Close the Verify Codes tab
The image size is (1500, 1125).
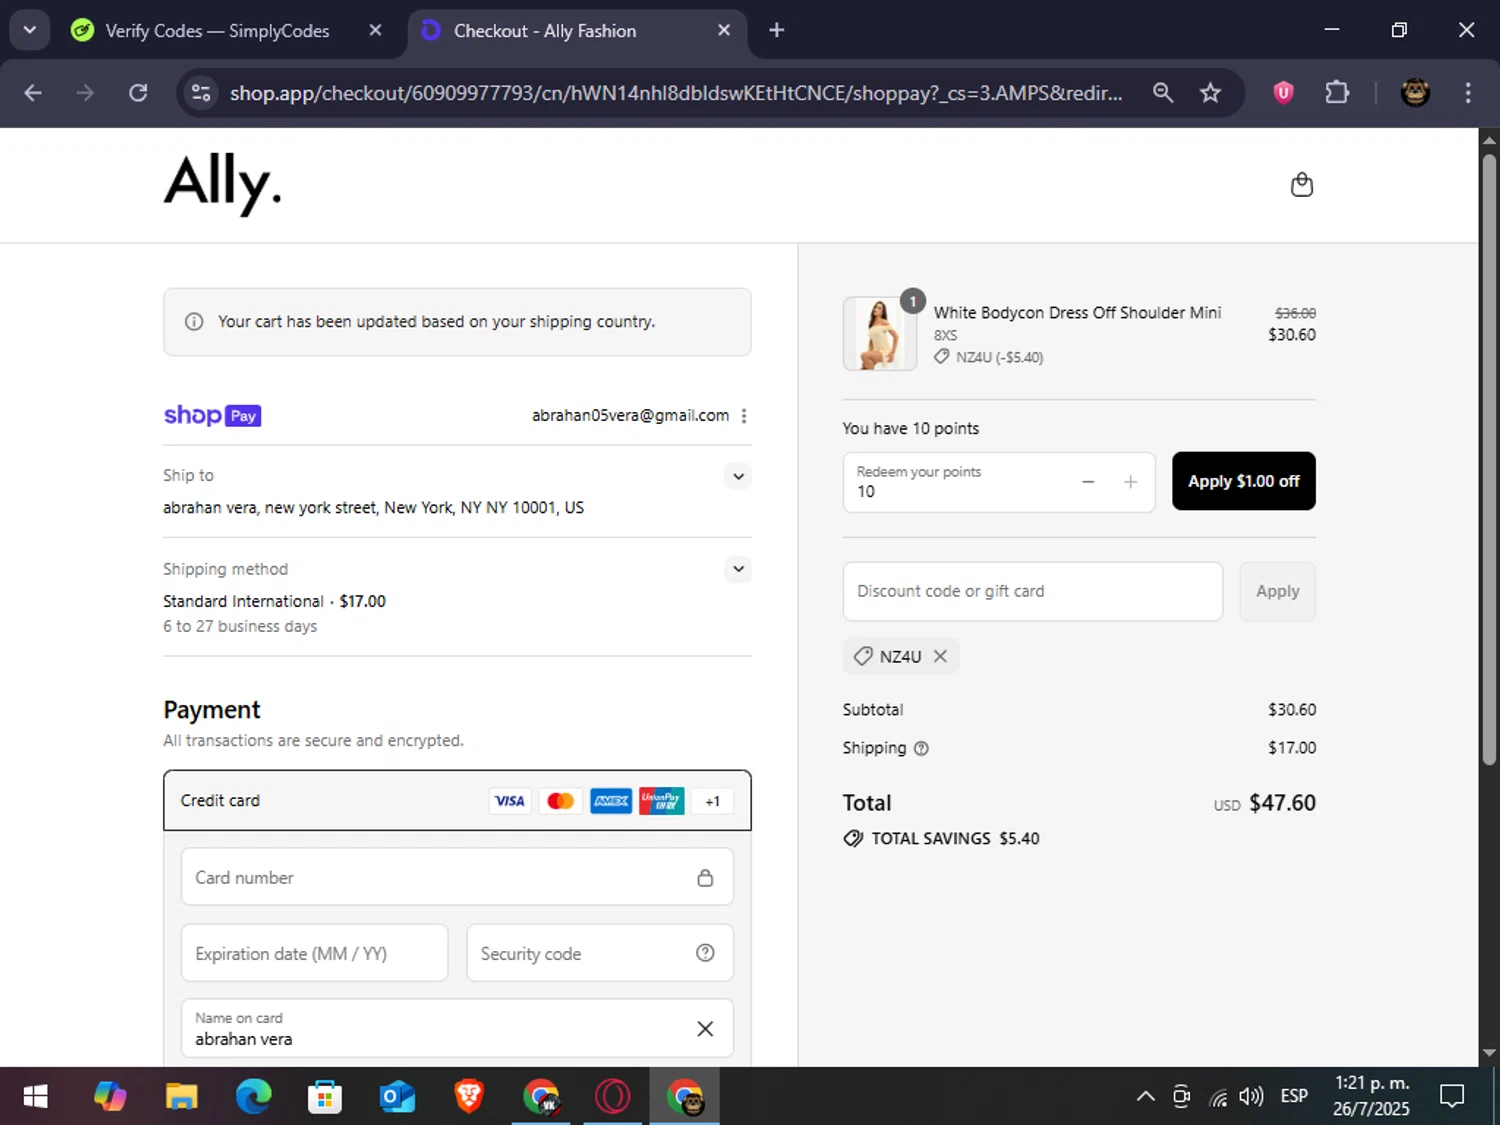coord(375,31)
